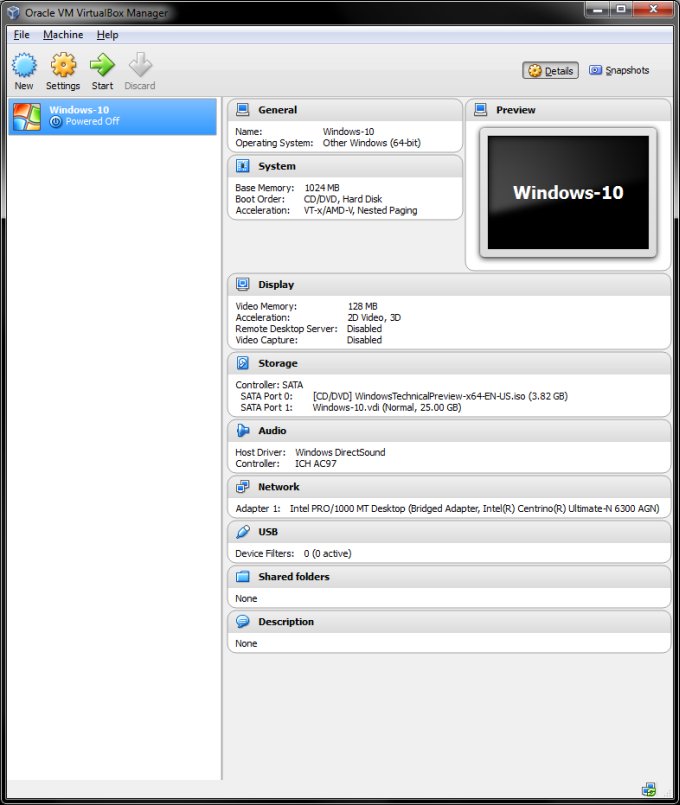Click the General section monitor icon

click(243, 109)
